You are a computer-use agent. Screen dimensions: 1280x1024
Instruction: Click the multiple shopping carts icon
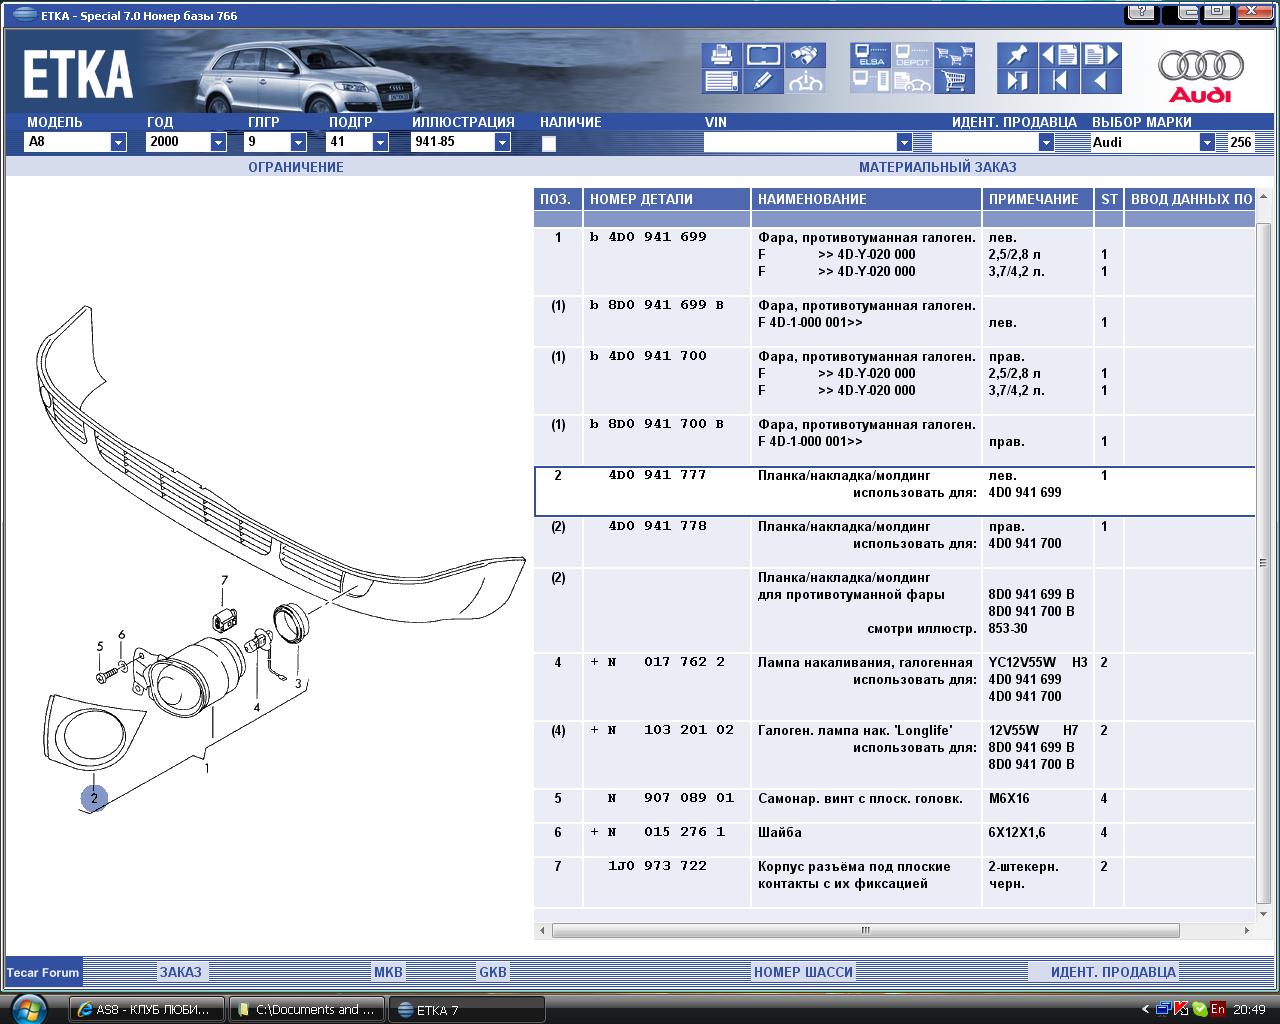955,55
